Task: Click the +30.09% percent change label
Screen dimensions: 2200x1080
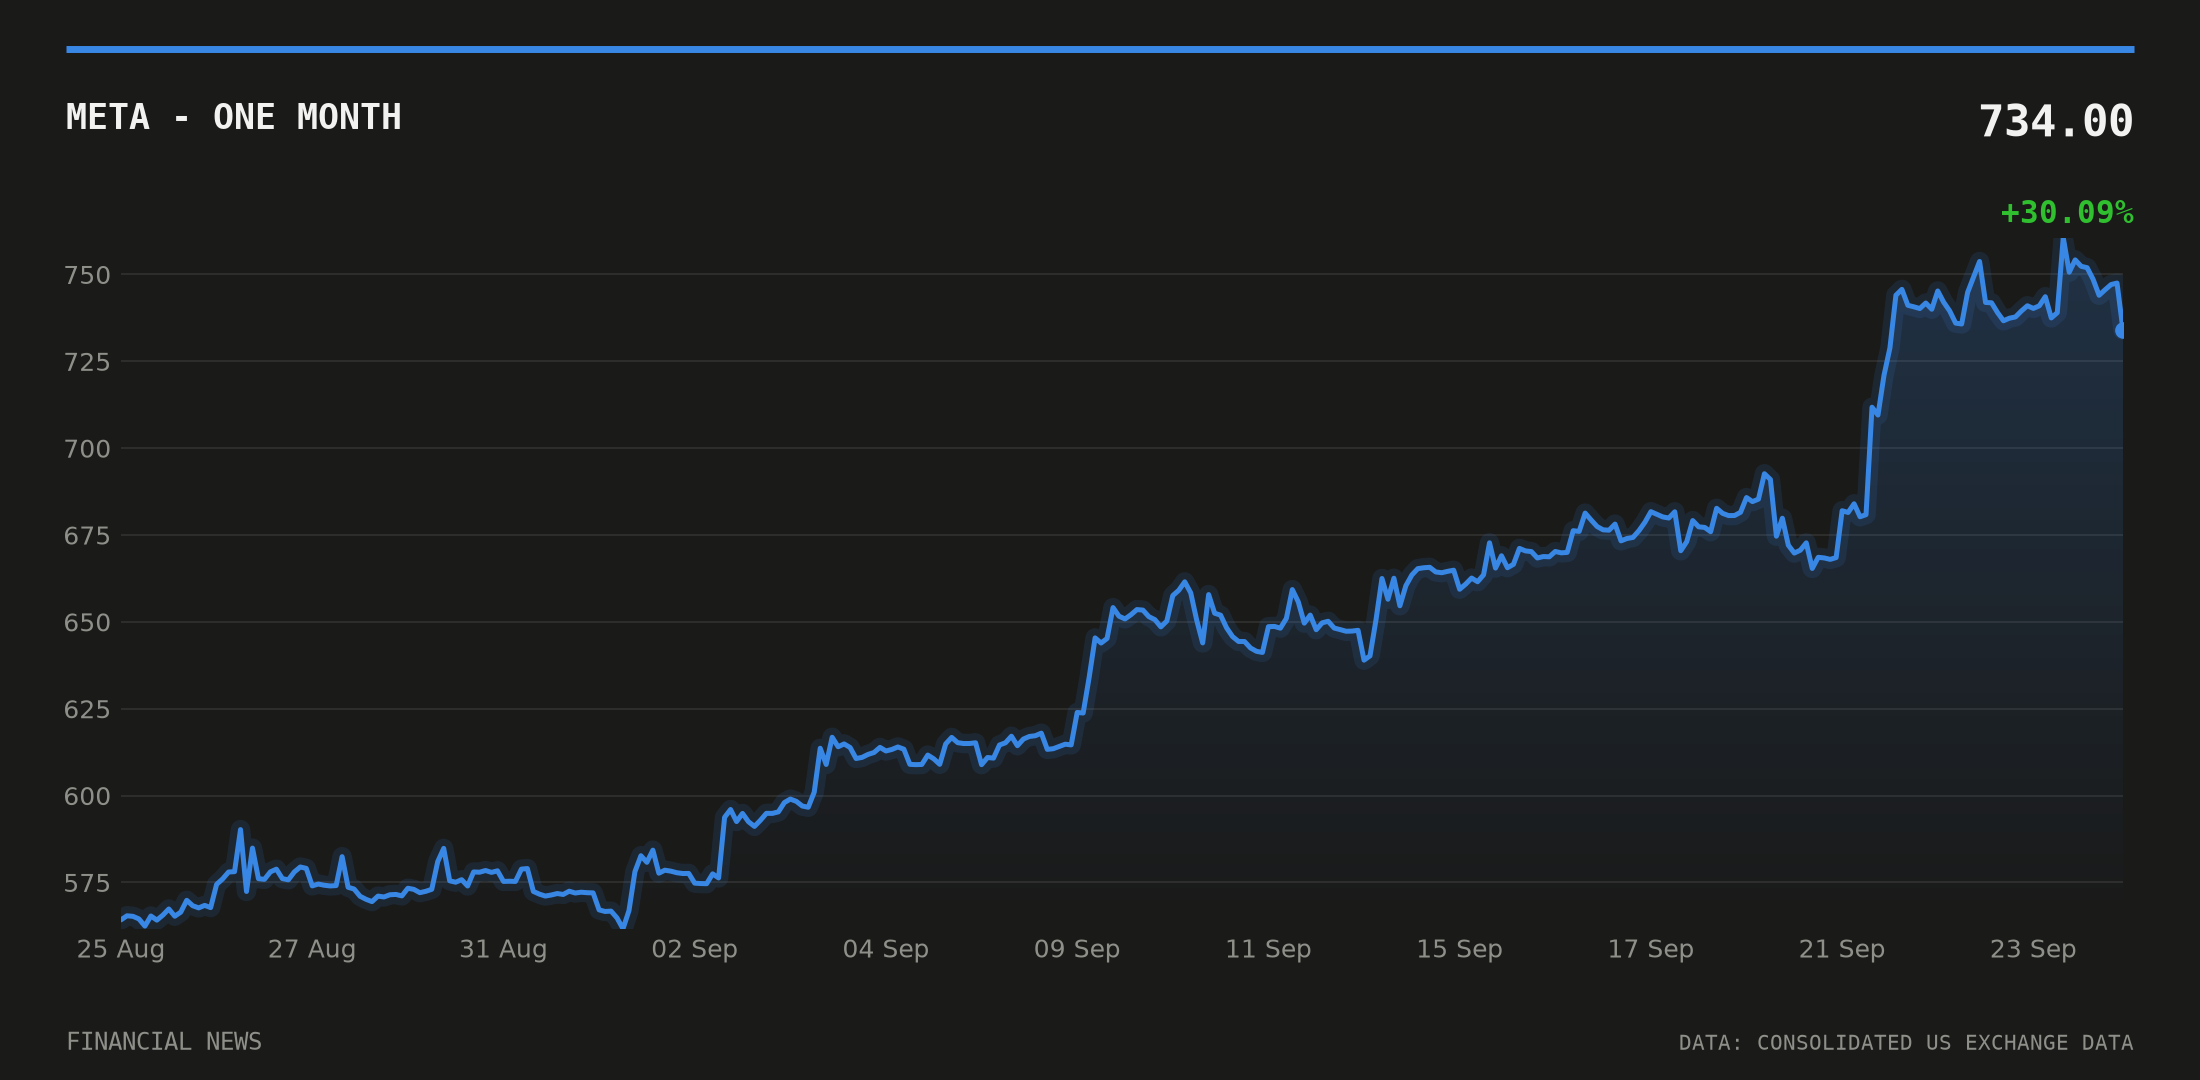Action: [x=2067, y=213]
